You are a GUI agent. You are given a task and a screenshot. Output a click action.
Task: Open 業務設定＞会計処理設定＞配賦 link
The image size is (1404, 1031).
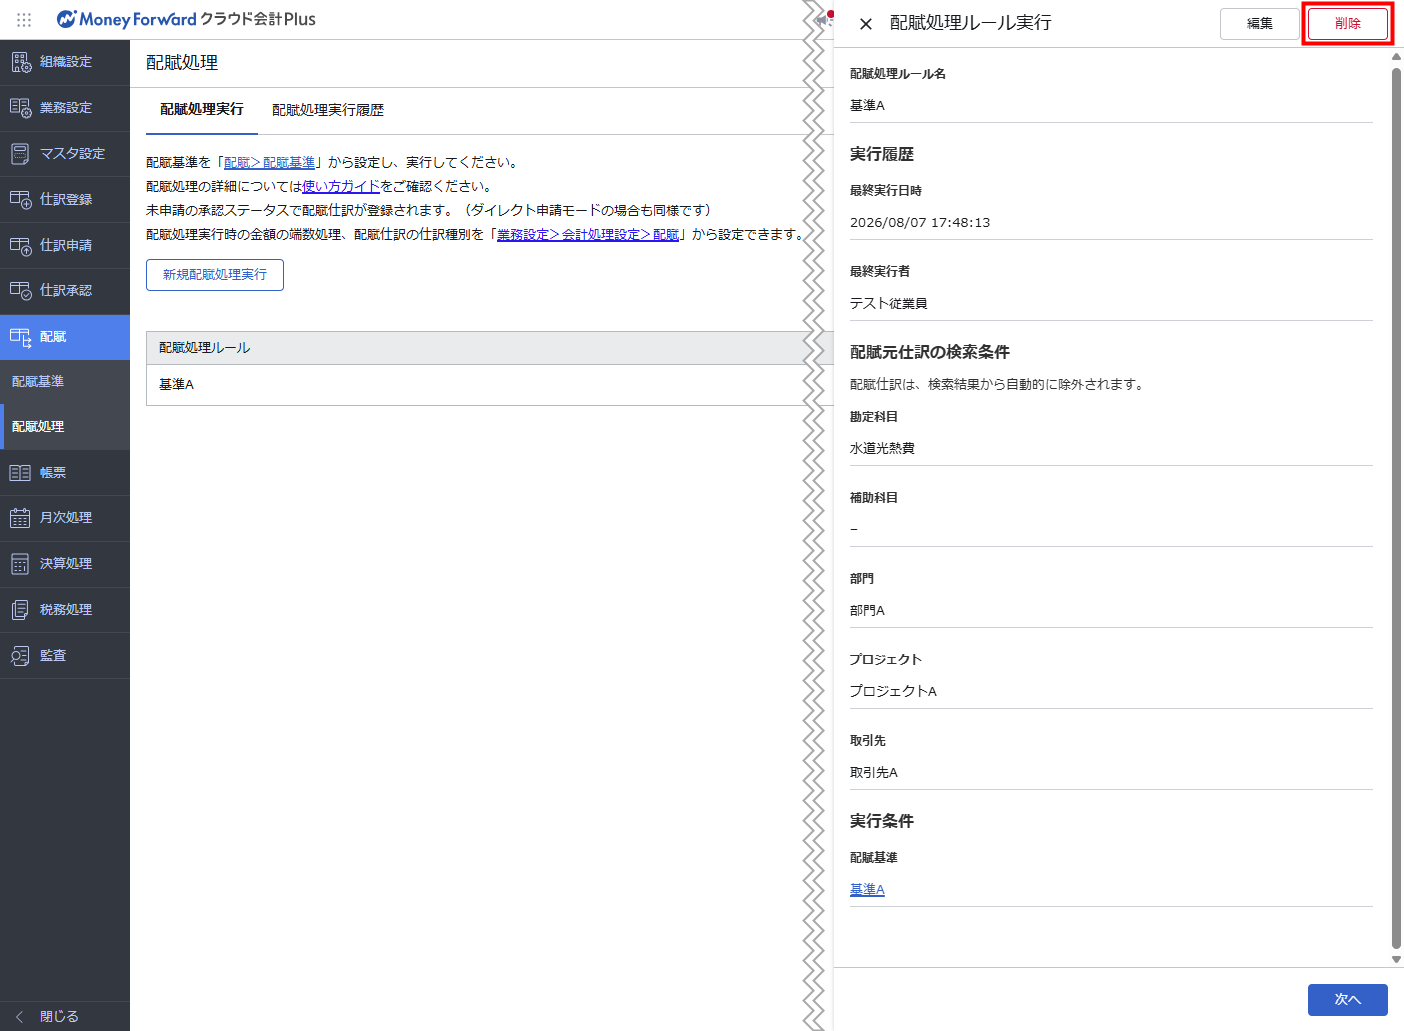click(x=588, y=235)
